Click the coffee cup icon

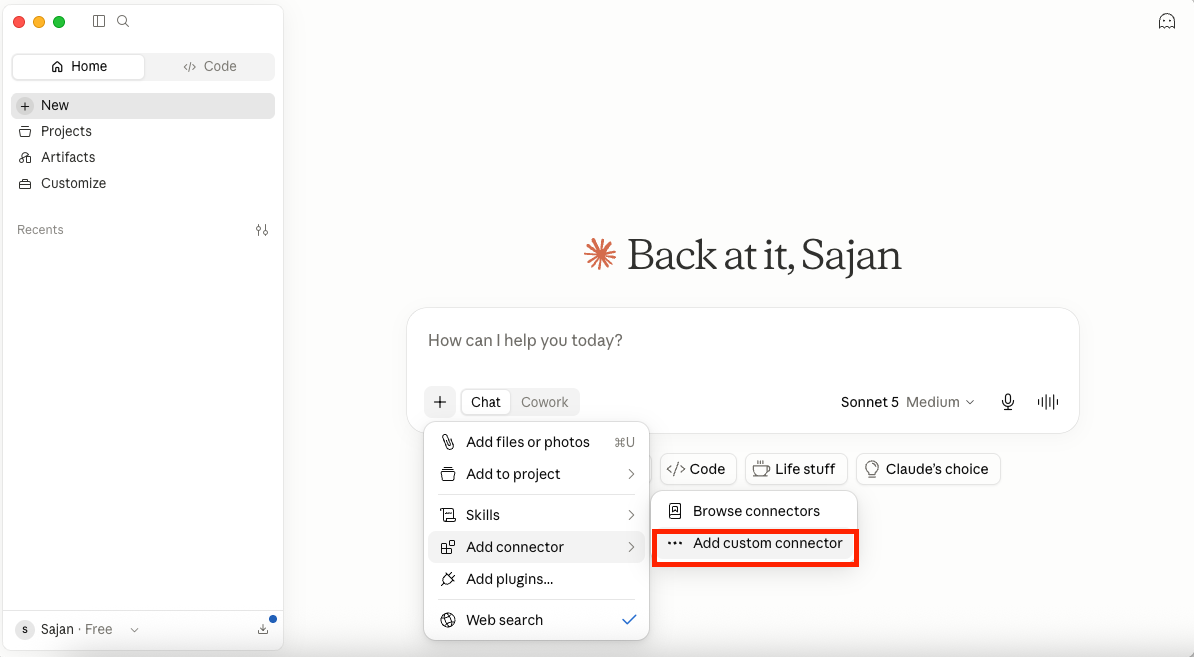[761, 469]
